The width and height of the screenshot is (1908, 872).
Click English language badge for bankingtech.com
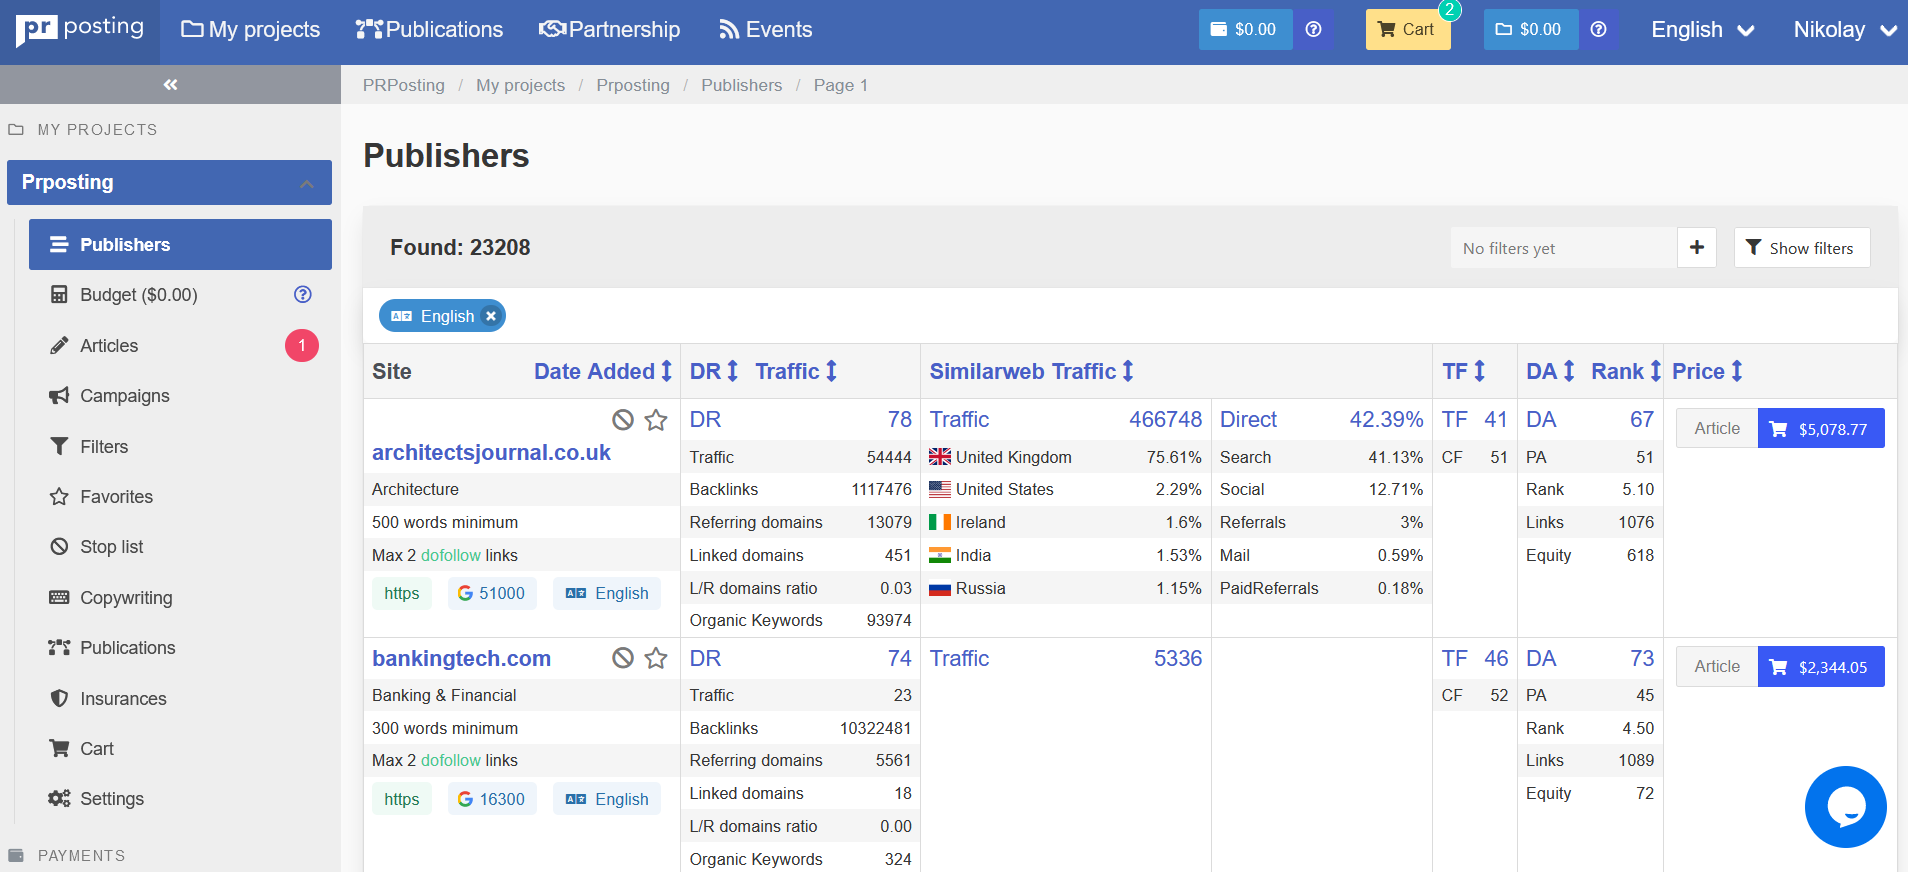click(x=607, y=799)
